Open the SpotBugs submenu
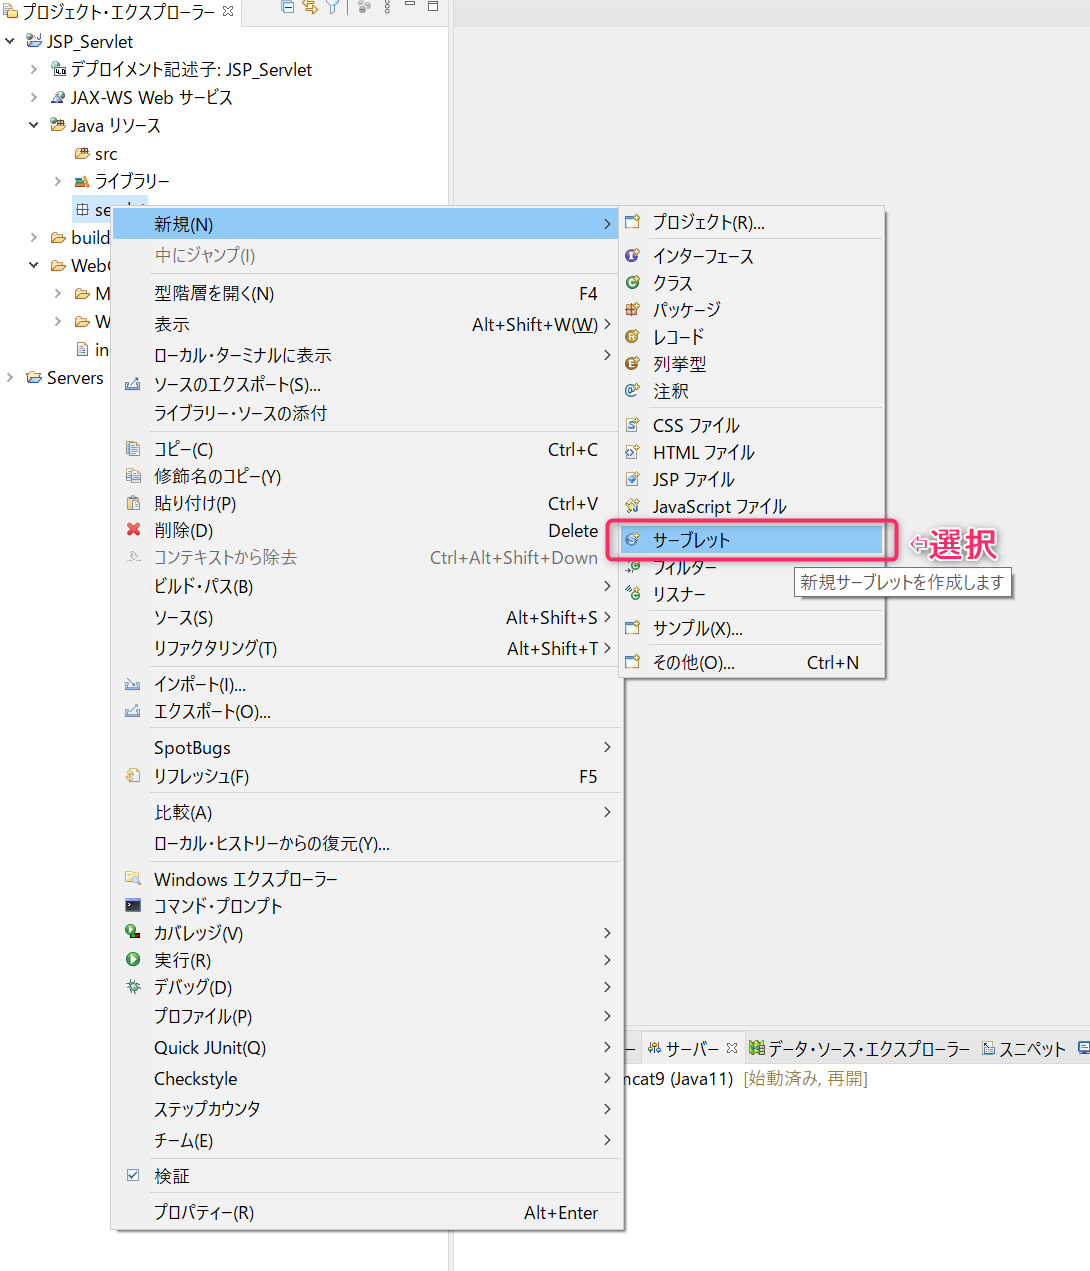 click(367, 747)
